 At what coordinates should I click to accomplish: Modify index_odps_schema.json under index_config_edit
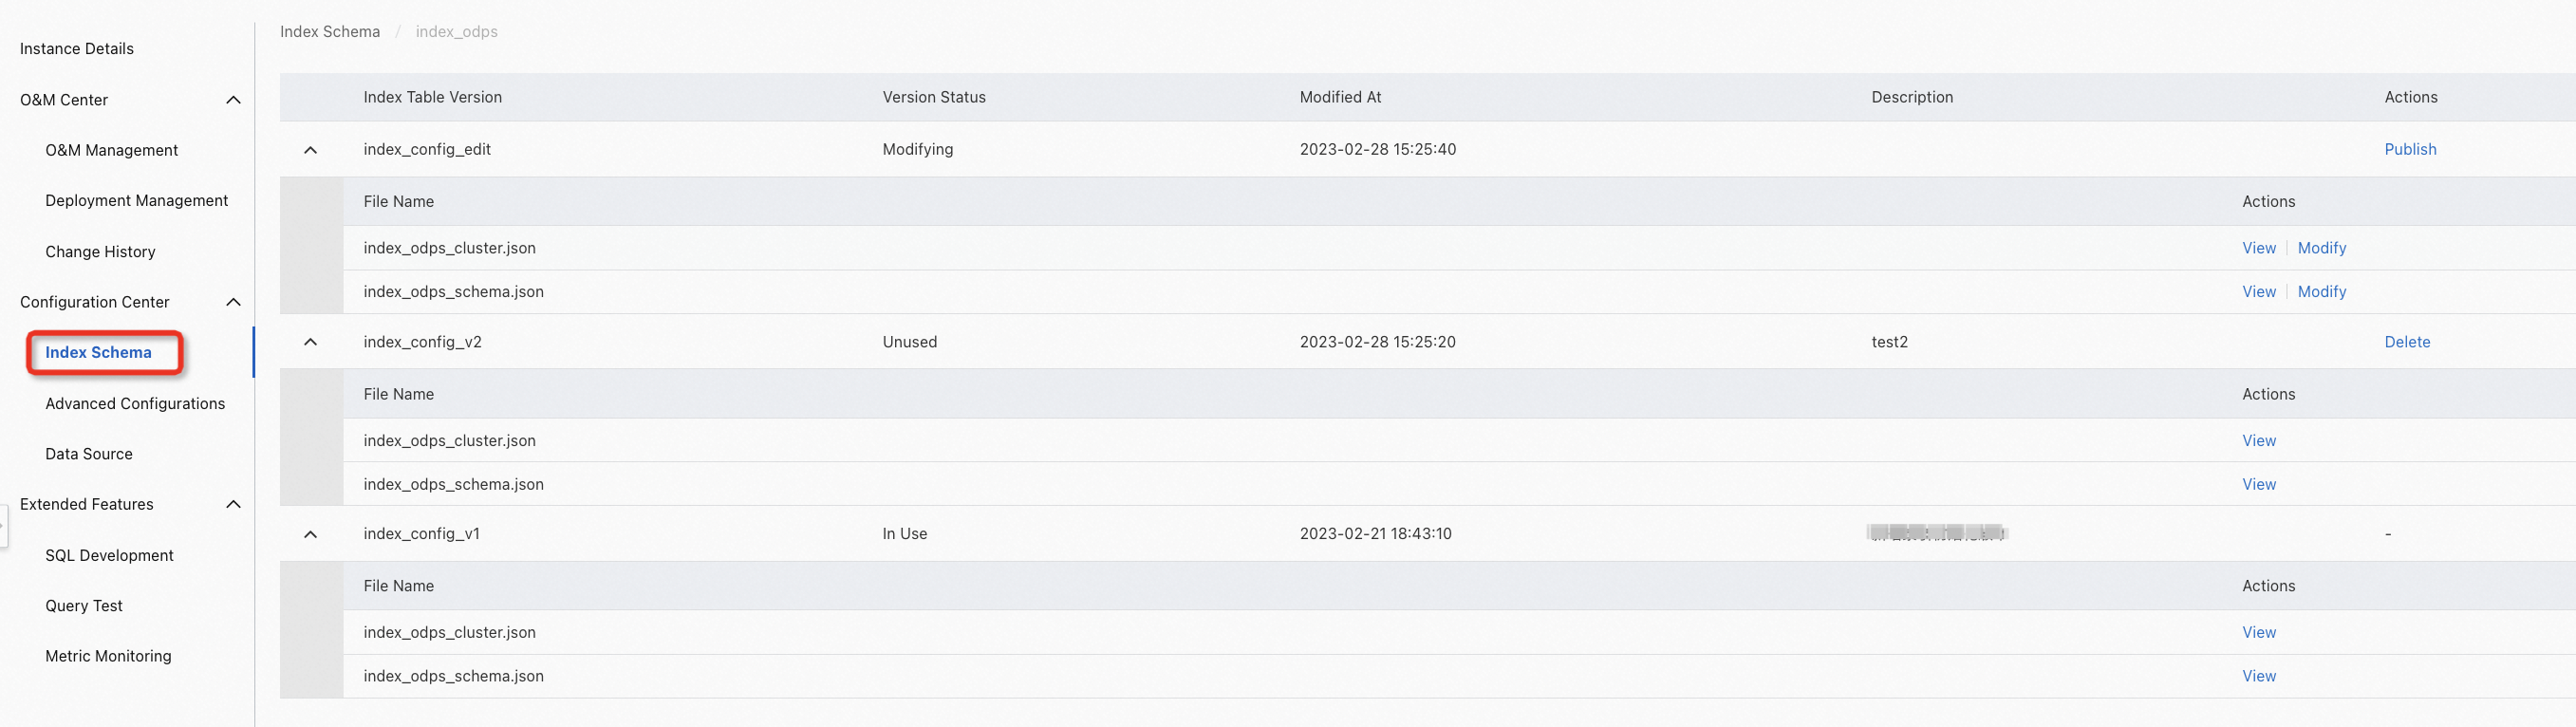click(x=2321, y=292)
